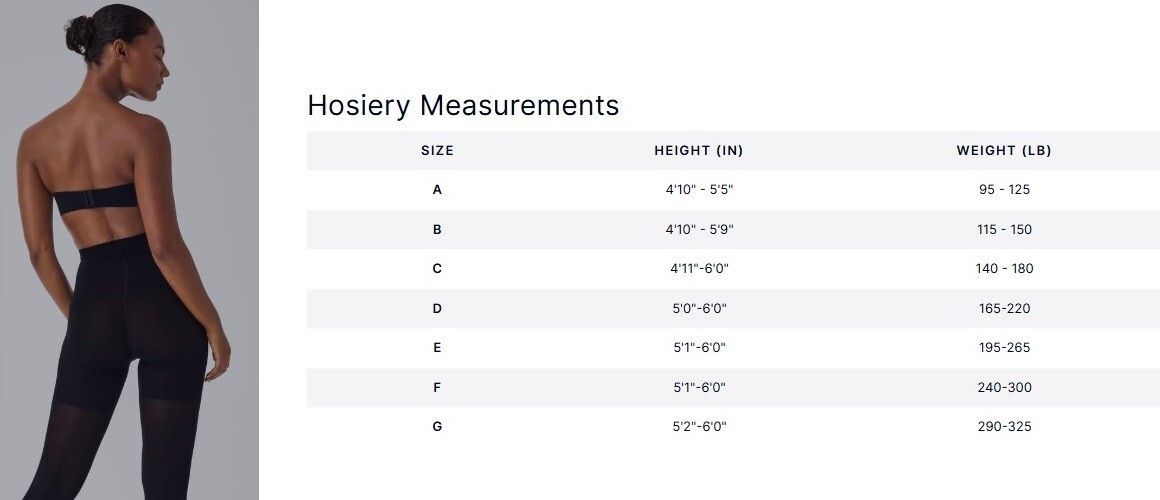Click the 290-325 weight cell
Viewport: 1160px width, 500px height.
pyautogui.click(x=1004, y=427)
